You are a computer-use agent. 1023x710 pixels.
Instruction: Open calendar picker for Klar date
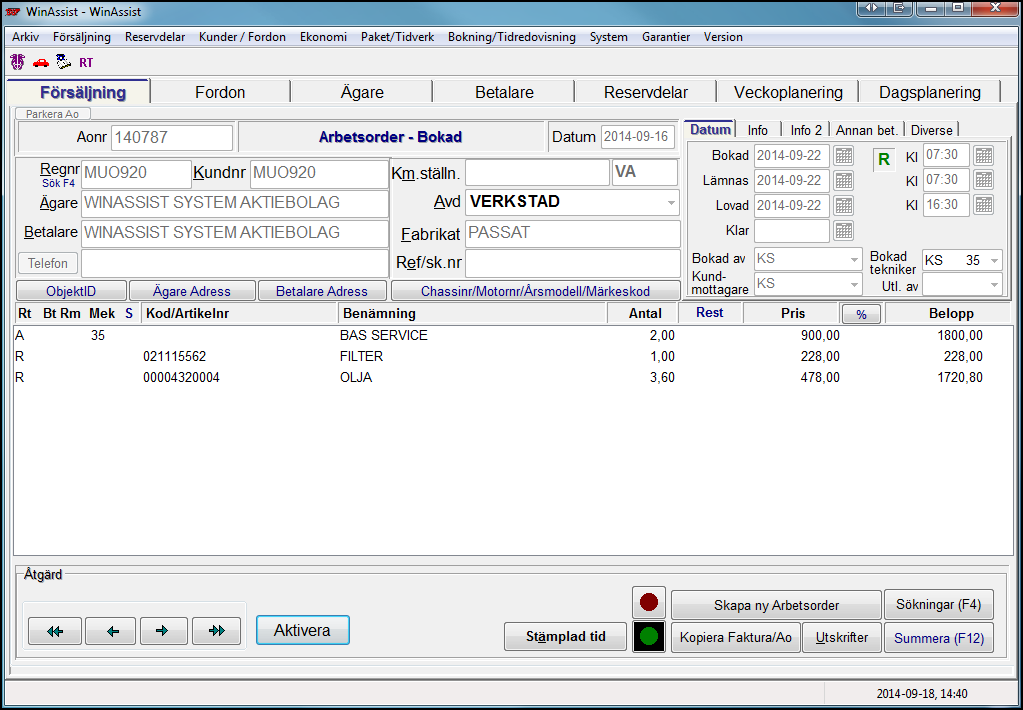click(844, 230)
